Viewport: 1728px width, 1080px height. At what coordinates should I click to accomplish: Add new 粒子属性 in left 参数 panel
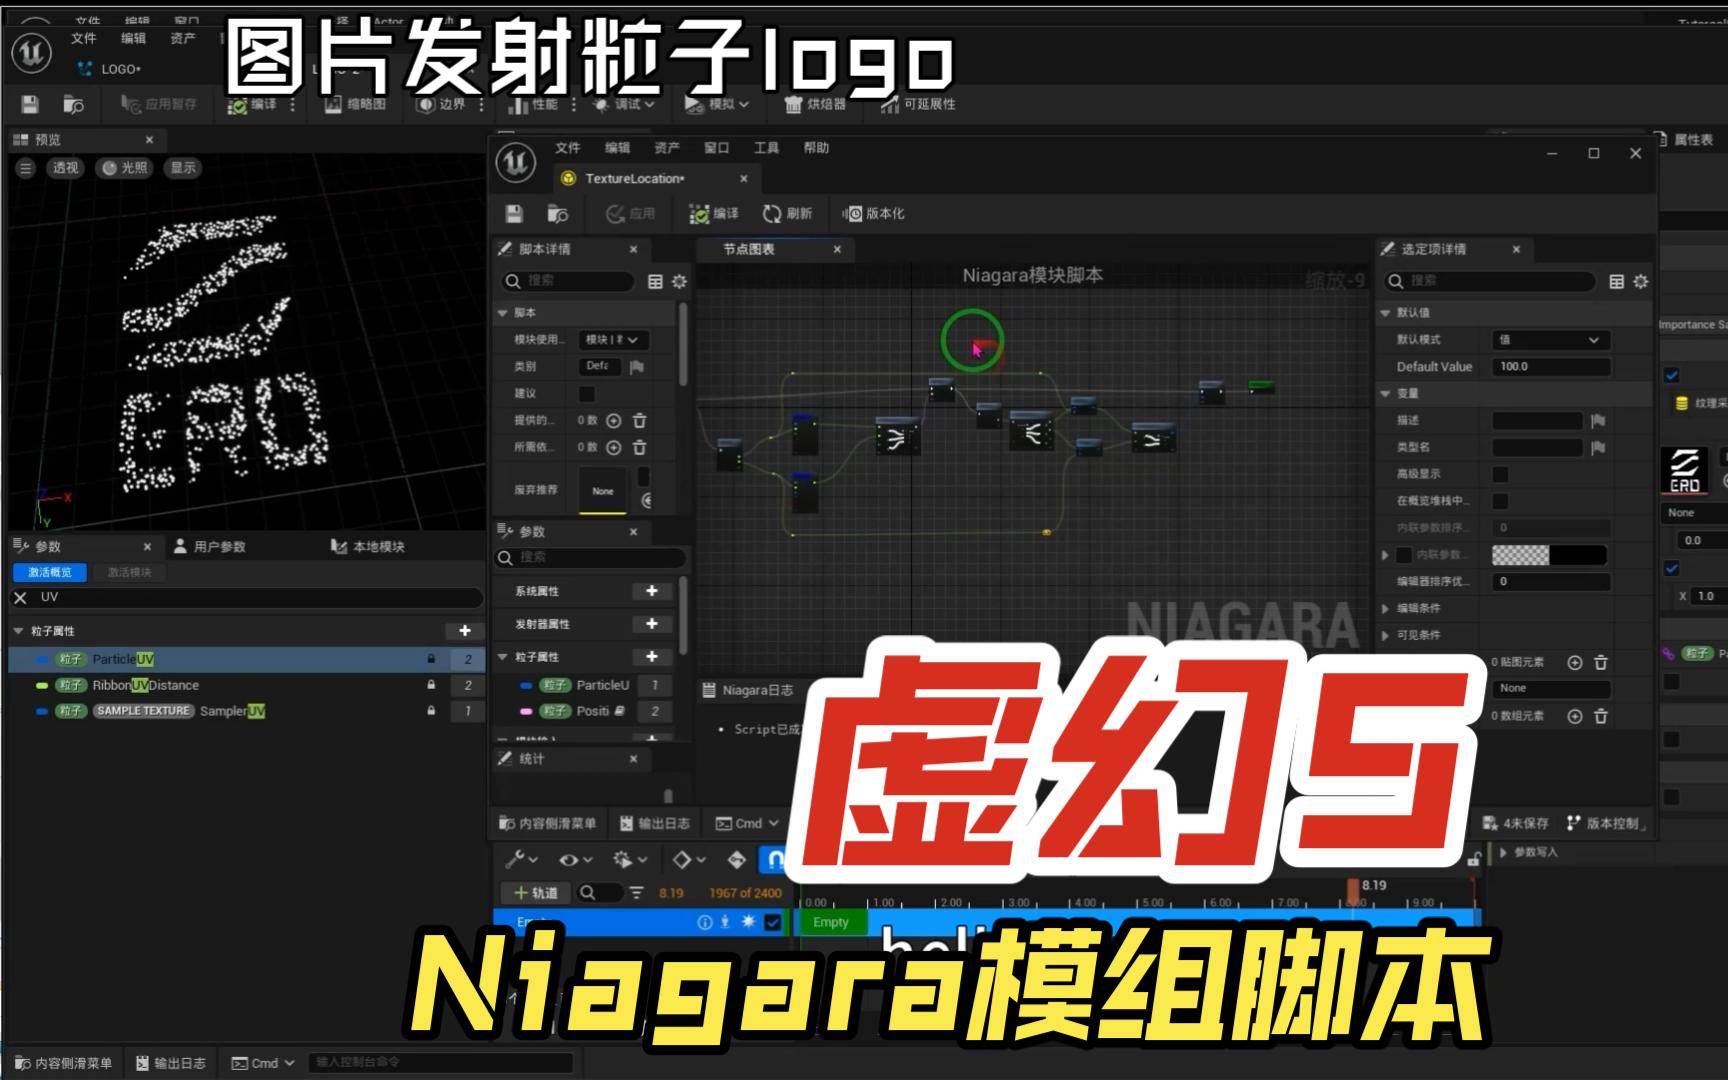click(464, 631)
